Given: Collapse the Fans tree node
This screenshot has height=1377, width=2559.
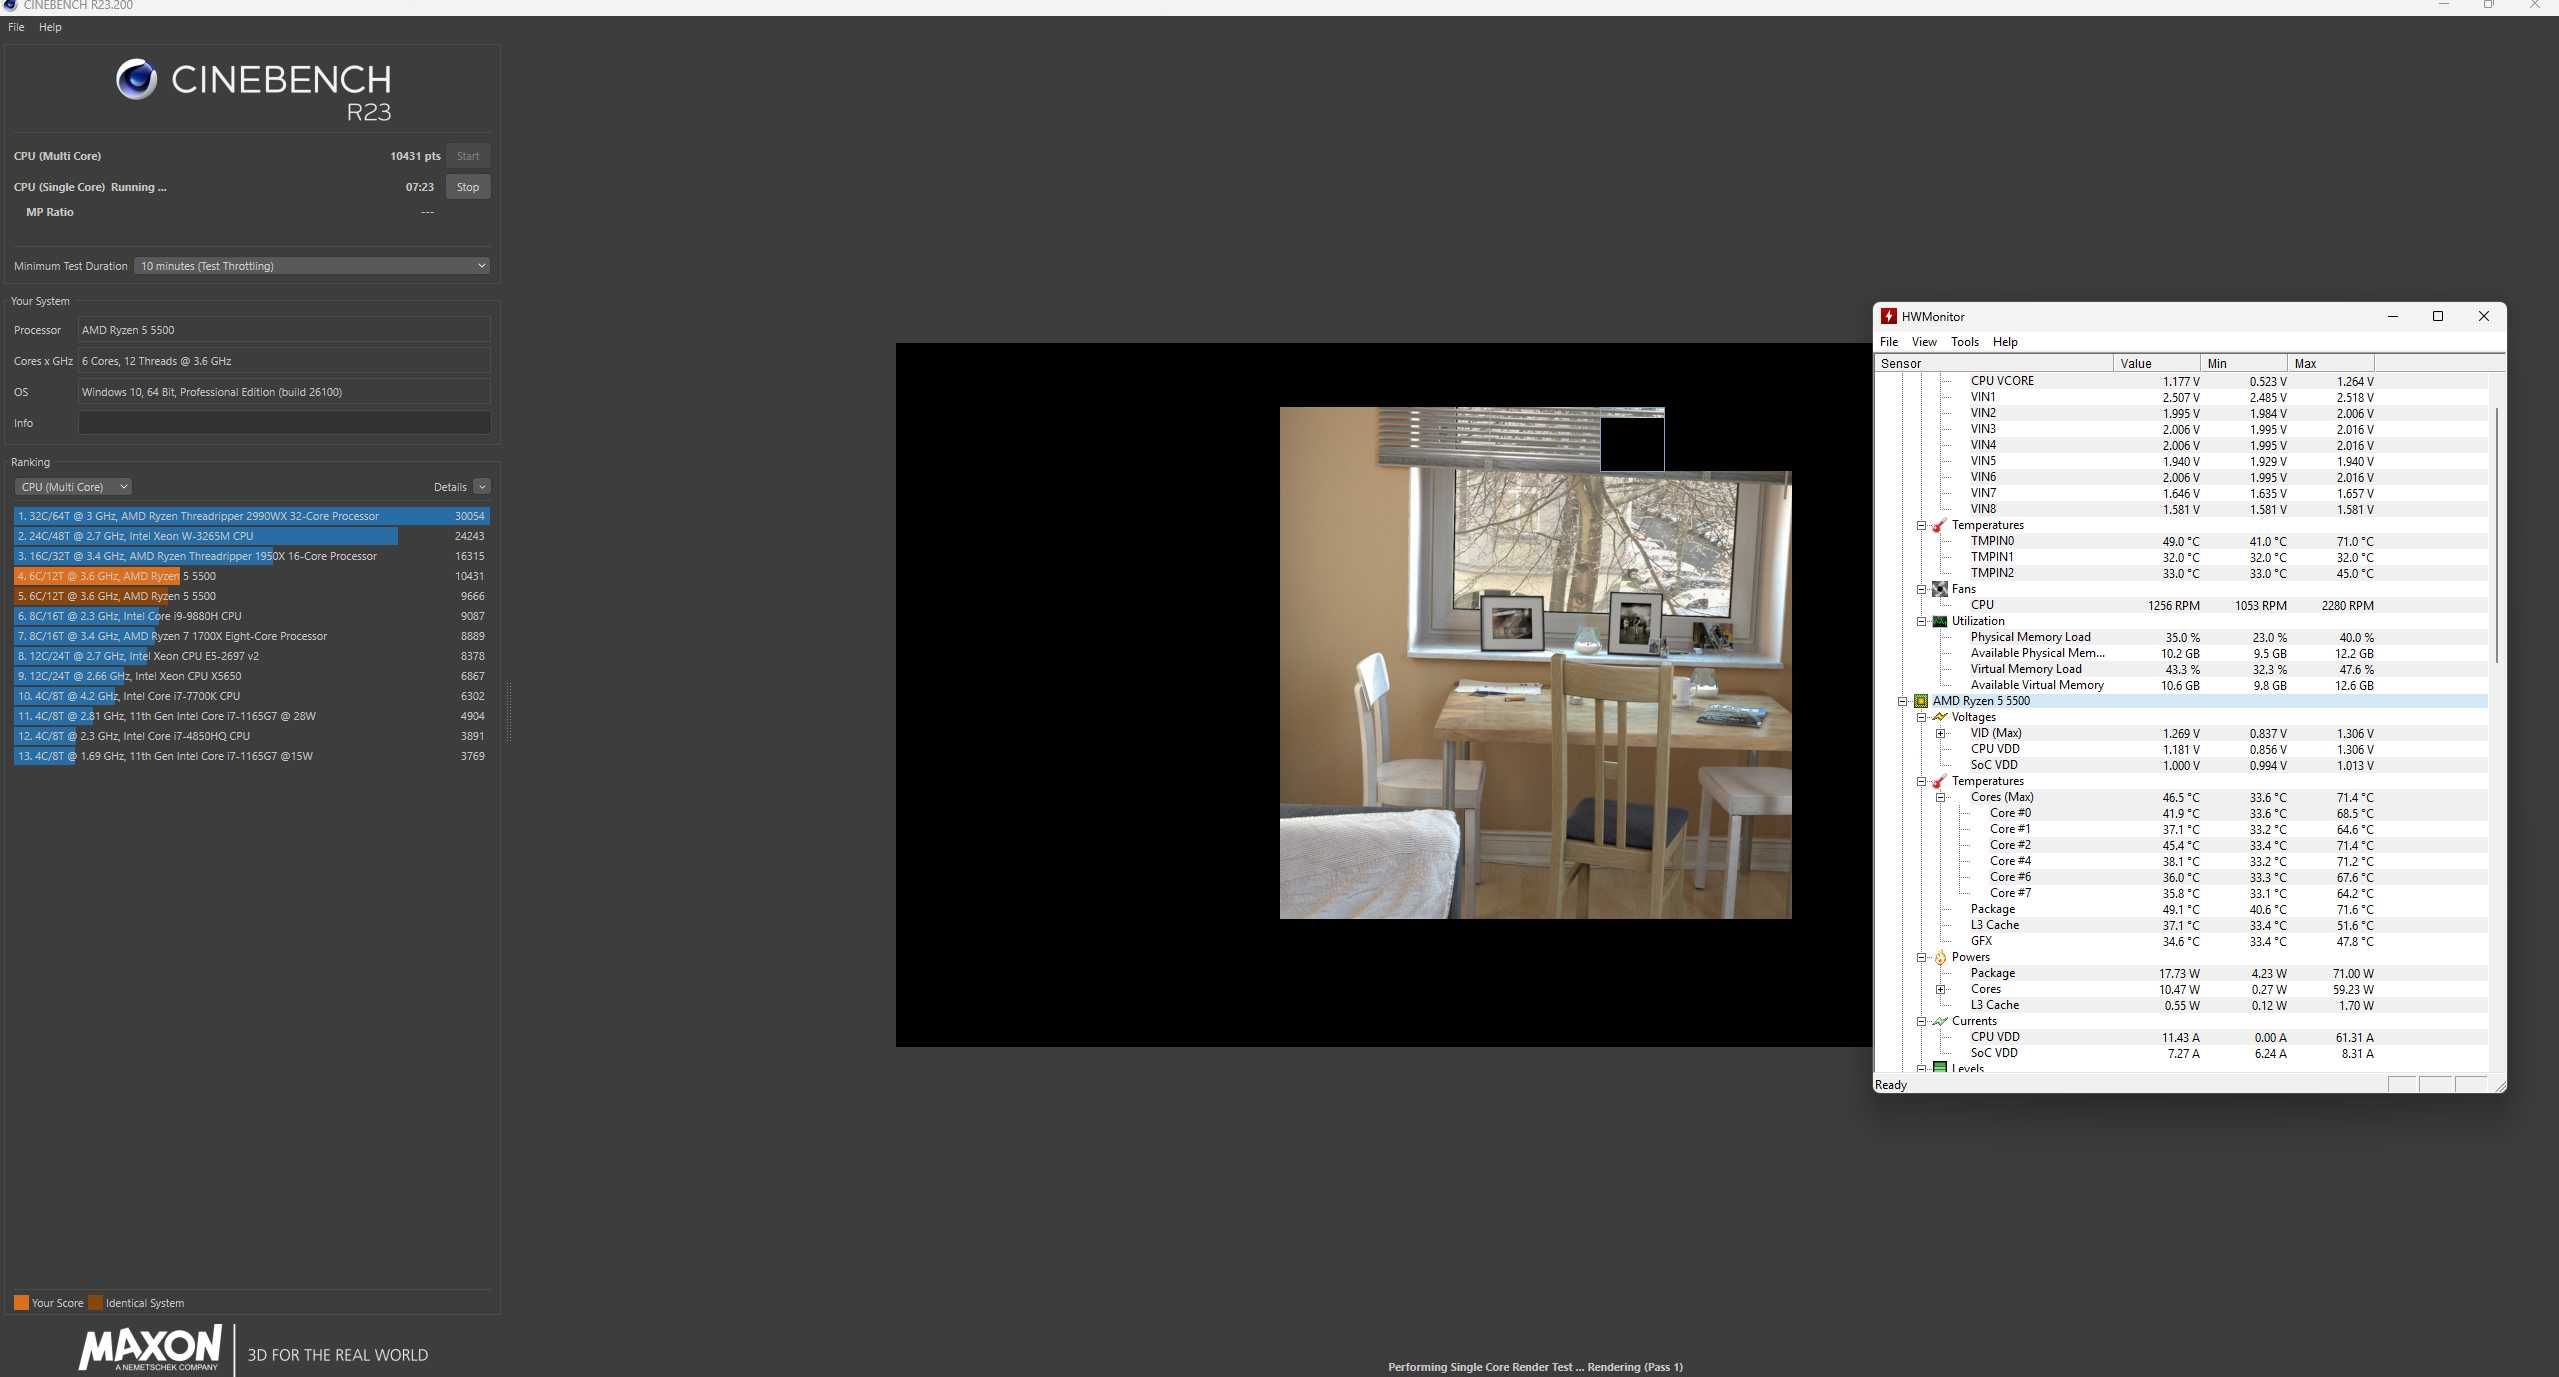Looking at the screenshot, I should [x=1921, y=589].
